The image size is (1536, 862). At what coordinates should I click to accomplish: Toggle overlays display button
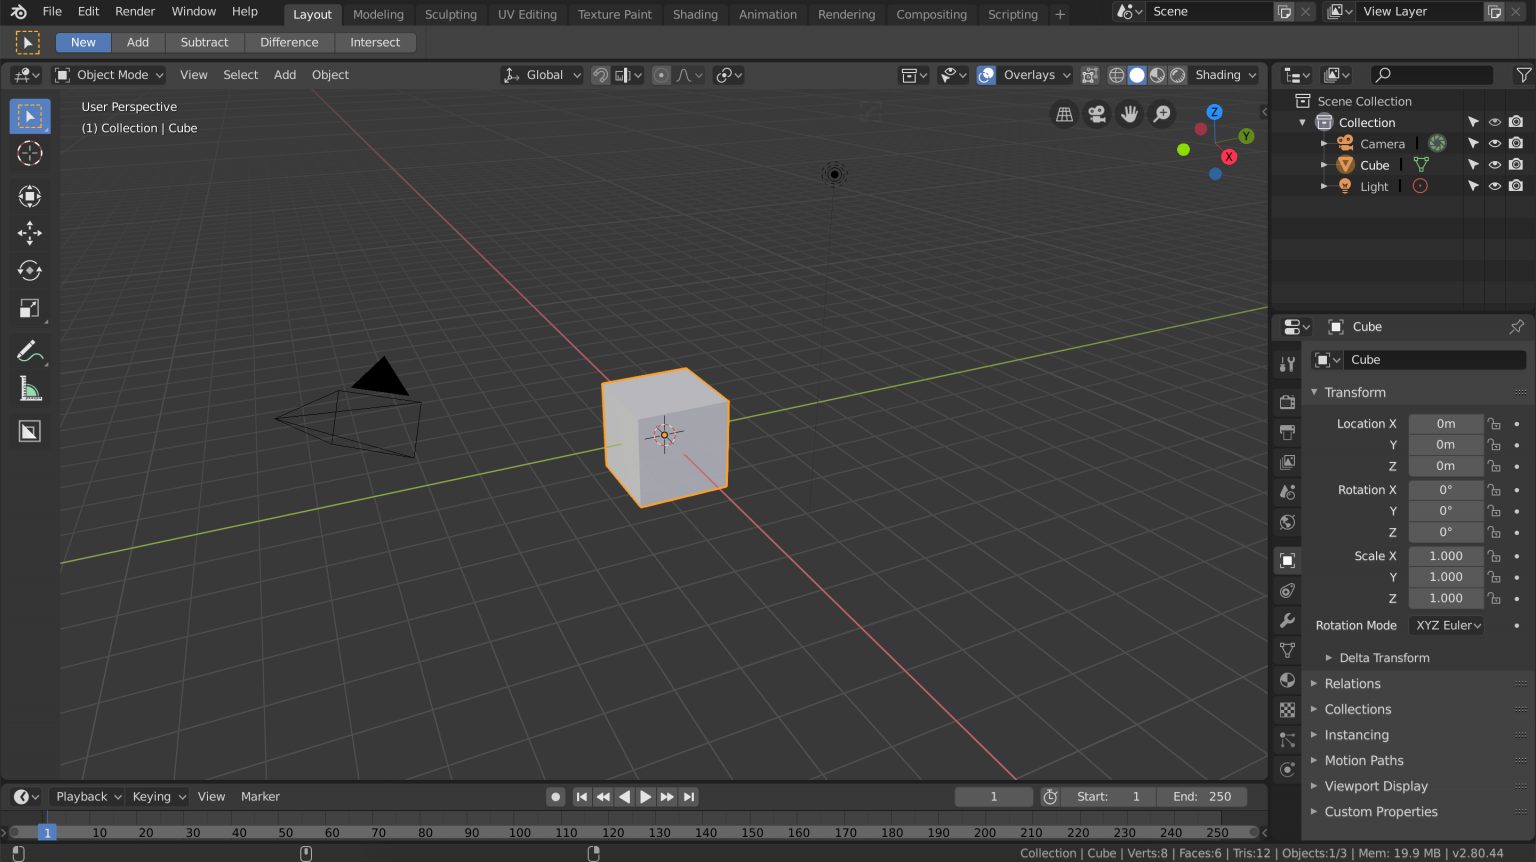click(986, 75)
